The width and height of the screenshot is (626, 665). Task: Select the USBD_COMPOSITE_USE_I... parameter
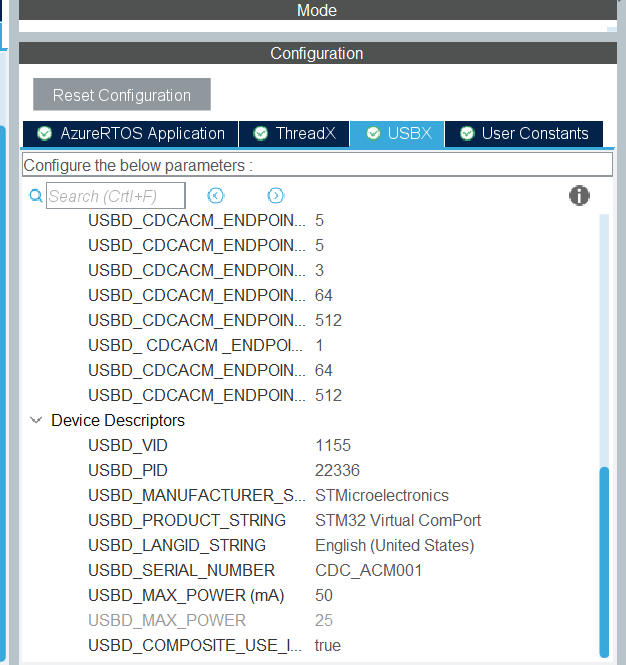tap(195, 645)
